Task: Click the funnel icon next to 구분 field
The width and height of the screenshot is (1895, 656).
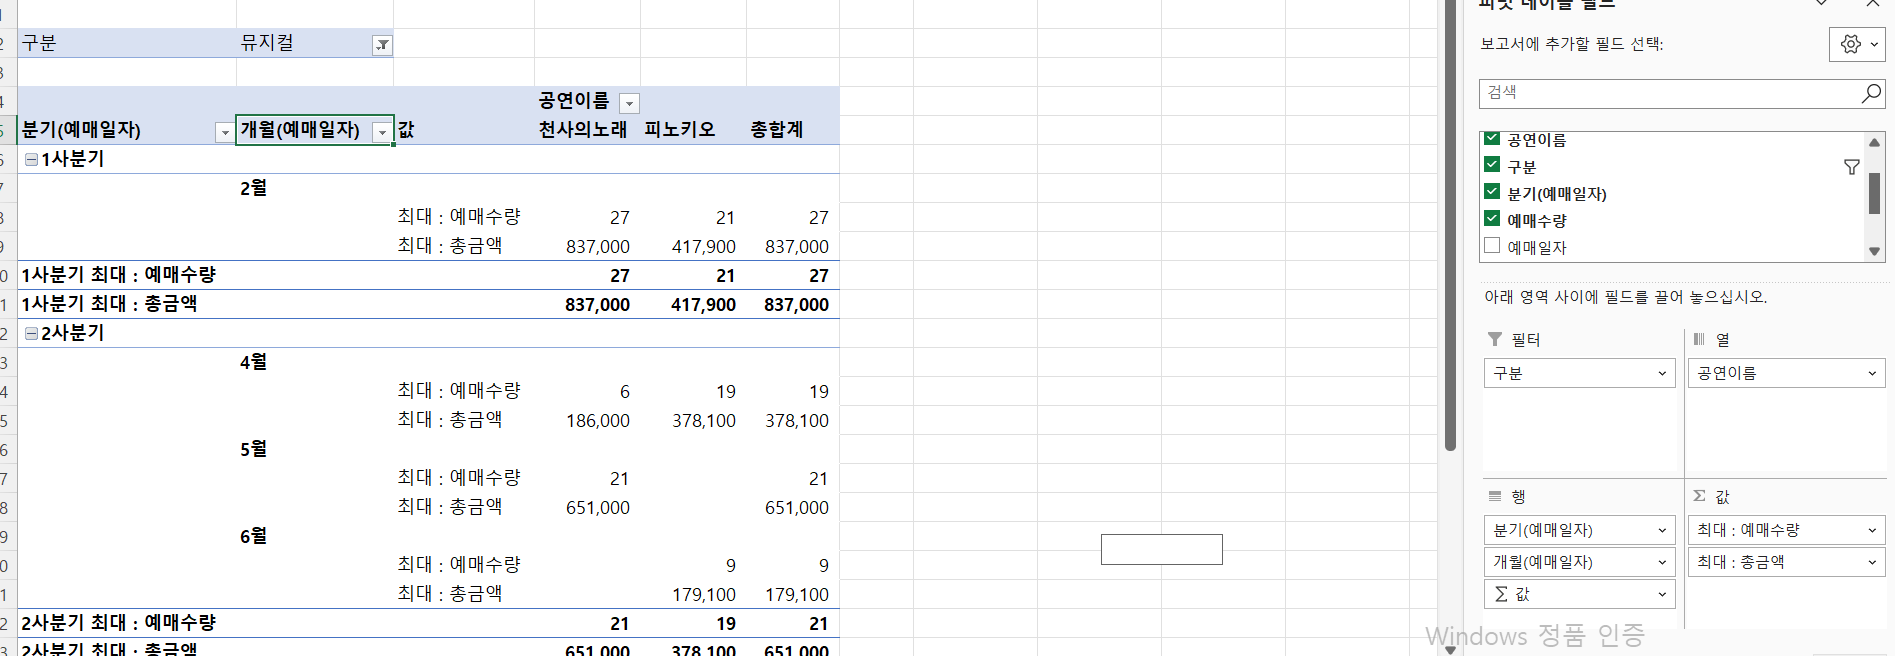Action: 1851,167
